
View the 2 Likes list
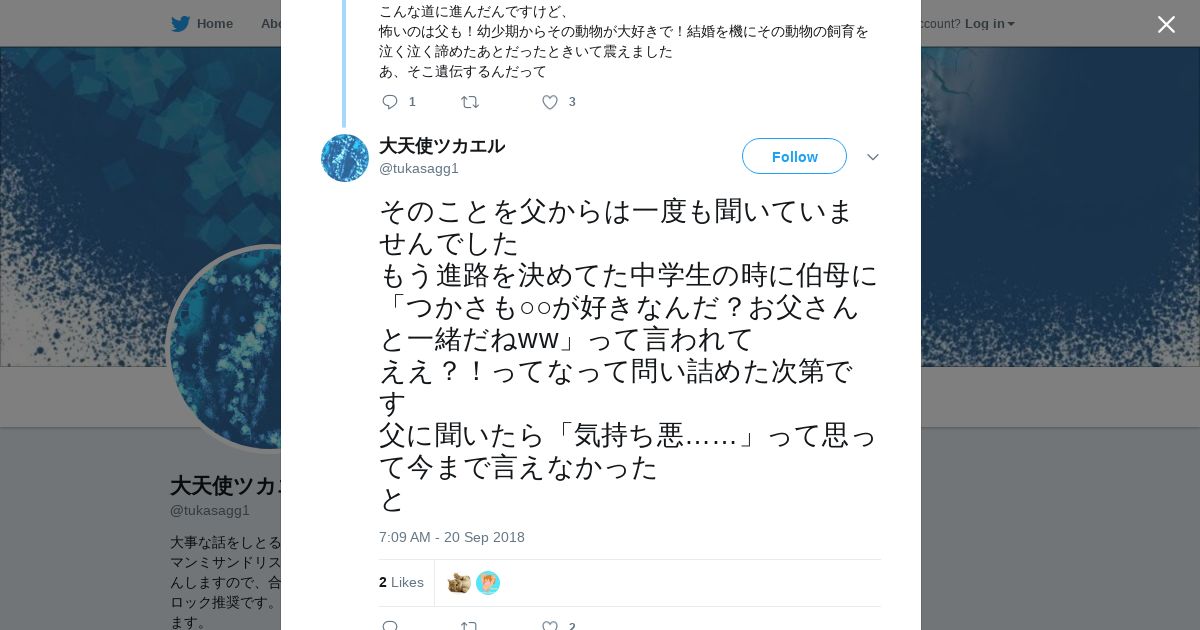point(401,583)
